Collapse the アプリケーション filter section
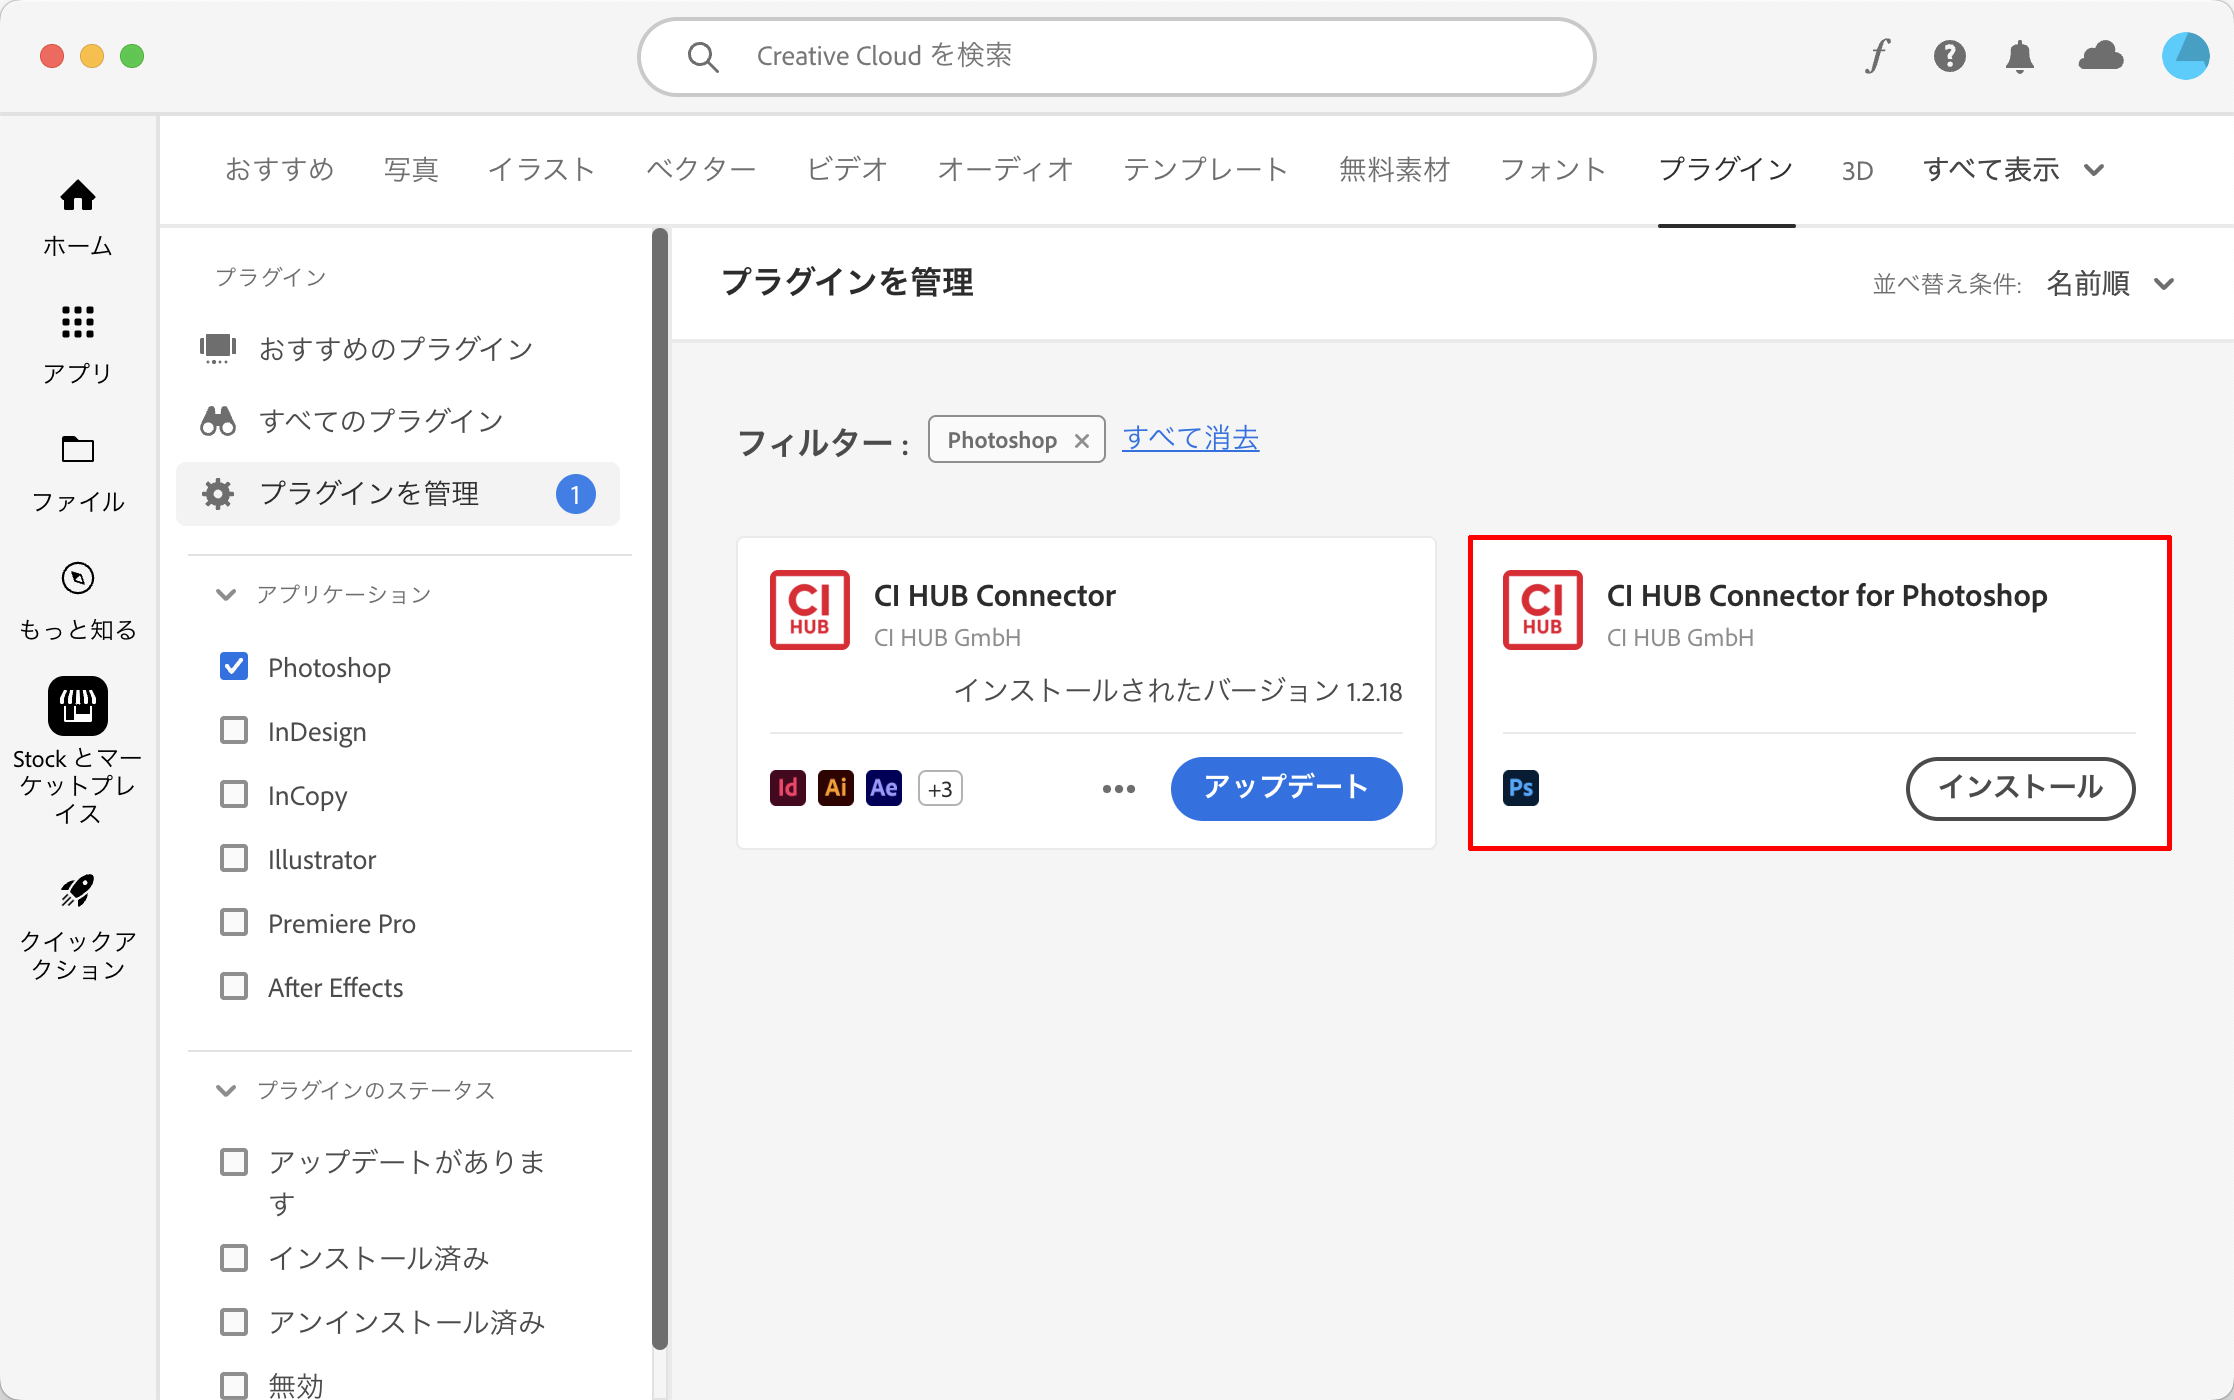Screen dimensions: 2234x1400 click(226, 594)
